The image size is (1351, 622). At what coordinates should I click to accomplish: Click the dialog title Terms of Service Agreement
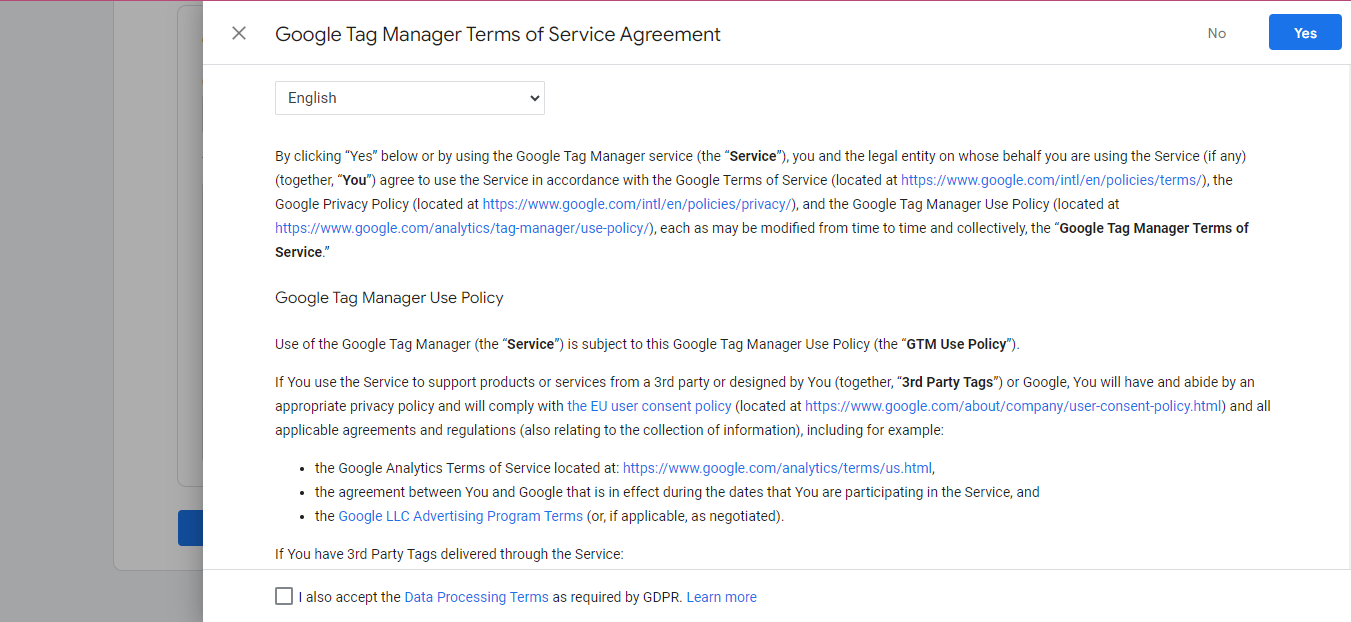(x=497, y=34)
